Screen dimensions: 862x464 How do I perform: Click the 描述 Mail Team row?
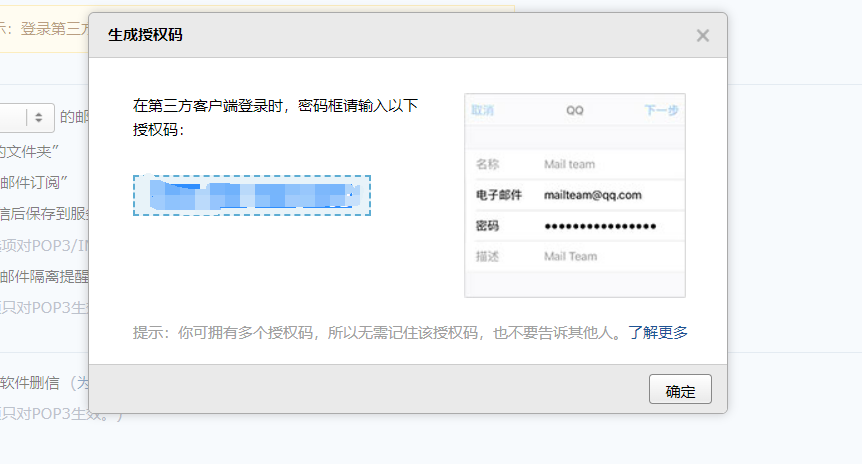[x=575, y=257]
